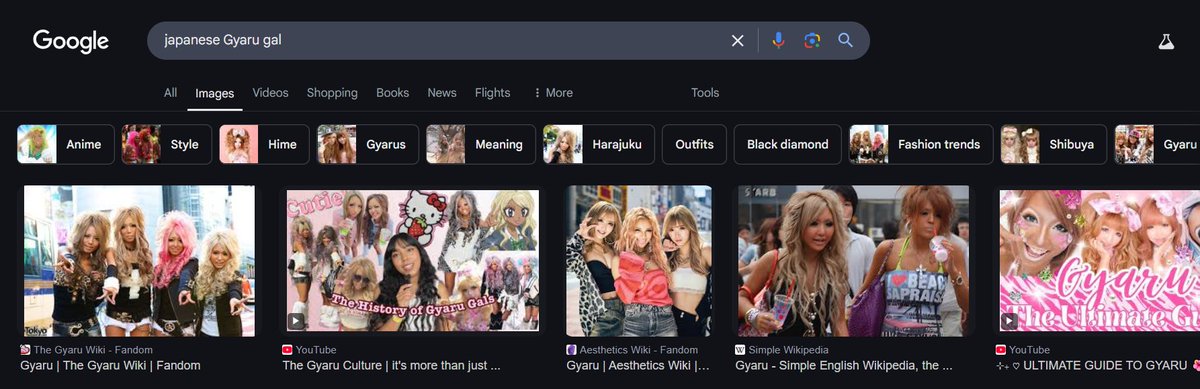Image resolution: width=1200 pixels, height=389 pixels.
Task: Open the Videos tab
Action: click(x=271, y=92)
